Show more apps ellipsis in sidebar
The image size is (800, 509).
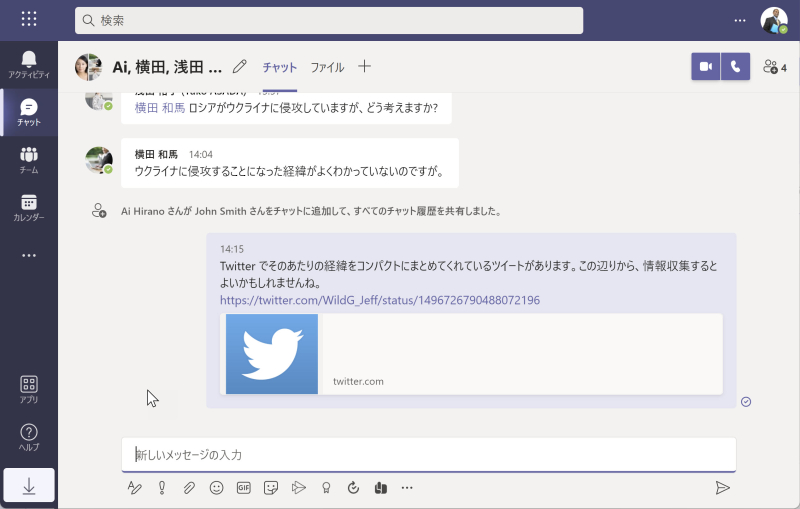[x=29, y=255]
